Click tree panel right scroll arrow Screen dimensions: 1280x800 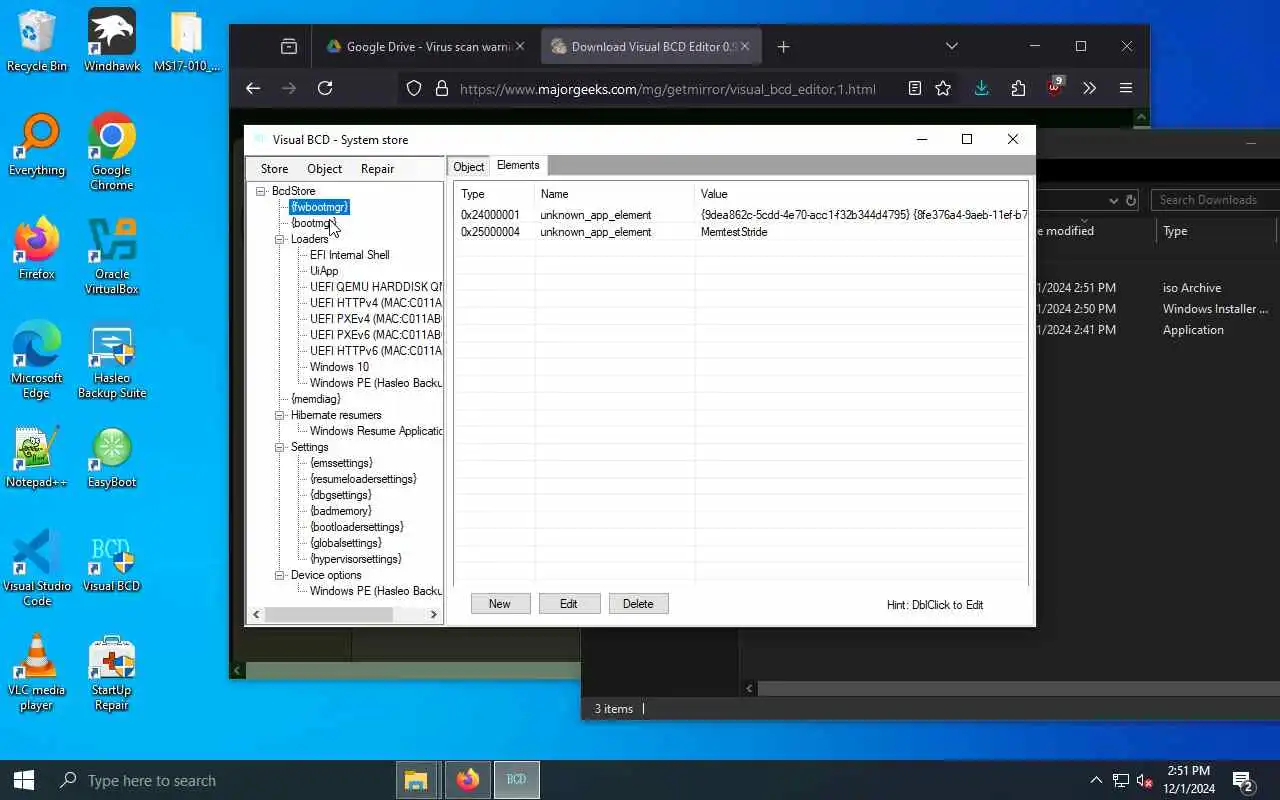434,615
